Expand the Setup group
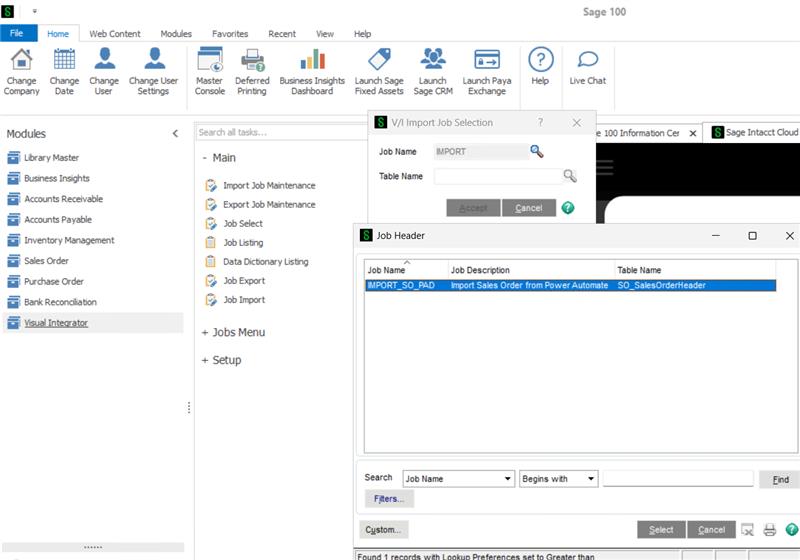The image size is (800, 560). (x=205, y=360)
